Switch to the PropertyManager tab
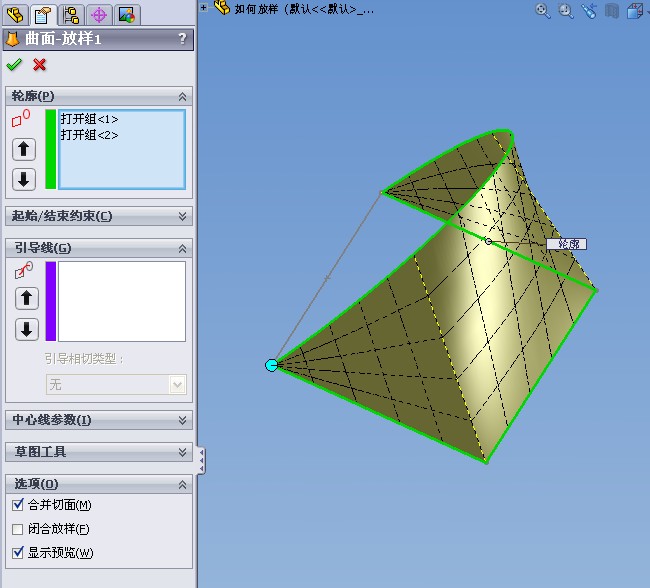650x588 pixels. click(43, 15)
